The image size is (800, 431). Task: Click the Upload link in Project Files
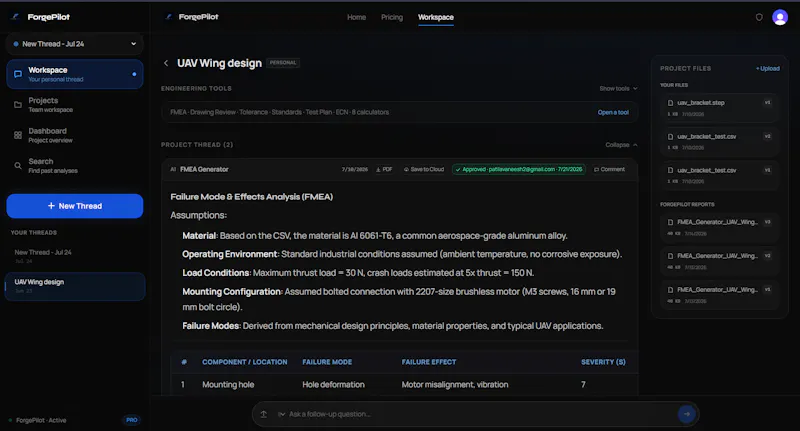[x=768, y=68]
